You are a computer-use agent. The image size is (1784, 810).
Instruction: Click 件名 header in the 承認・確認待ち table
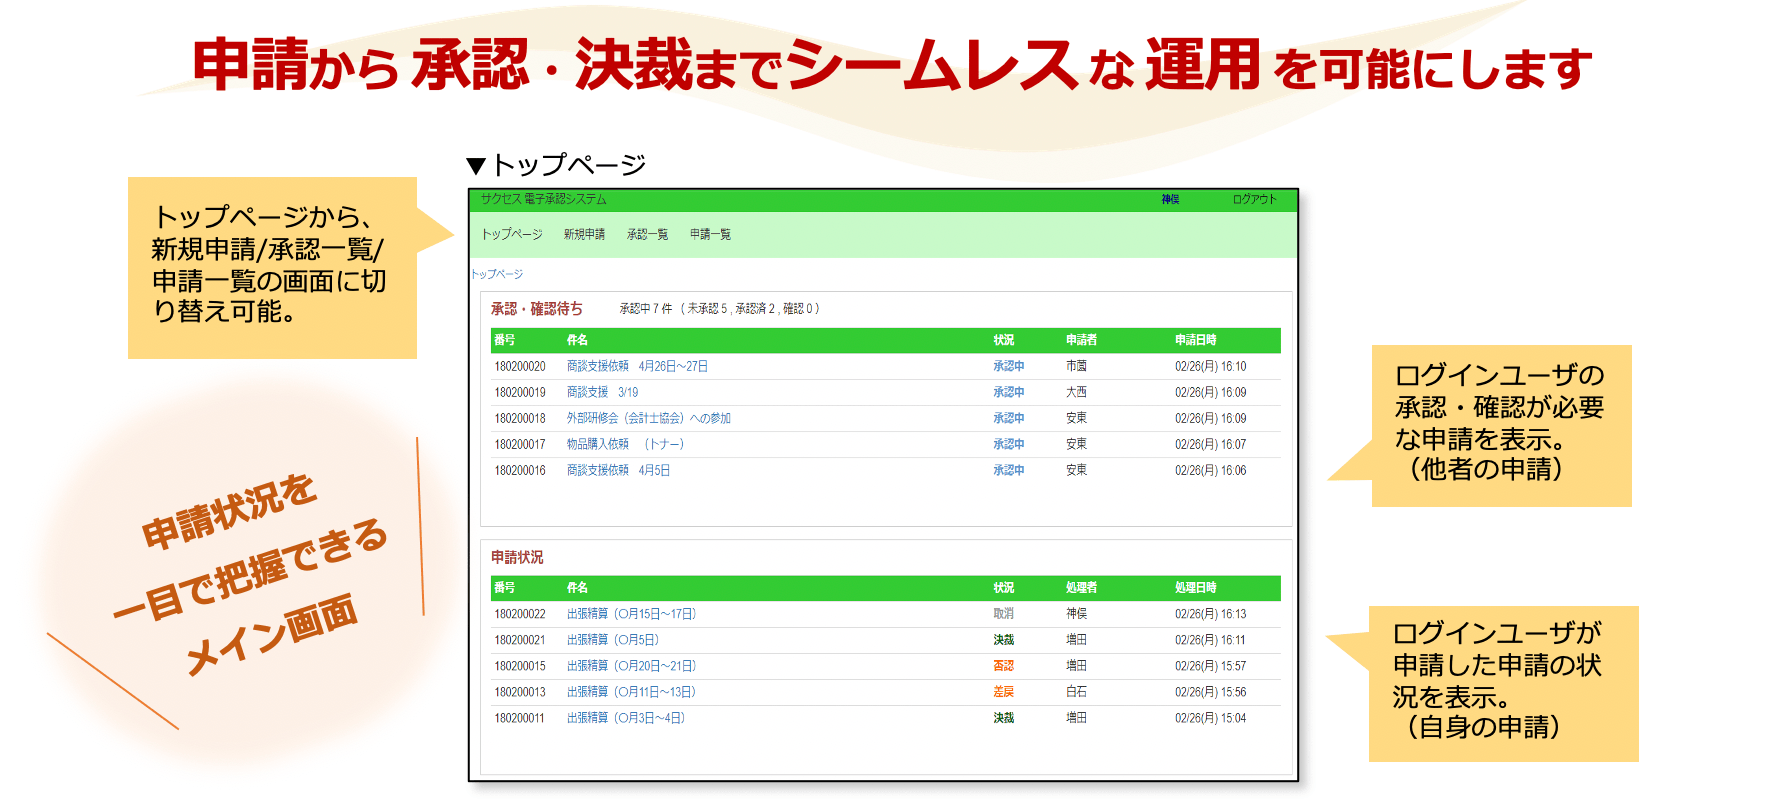click(577, 340)
